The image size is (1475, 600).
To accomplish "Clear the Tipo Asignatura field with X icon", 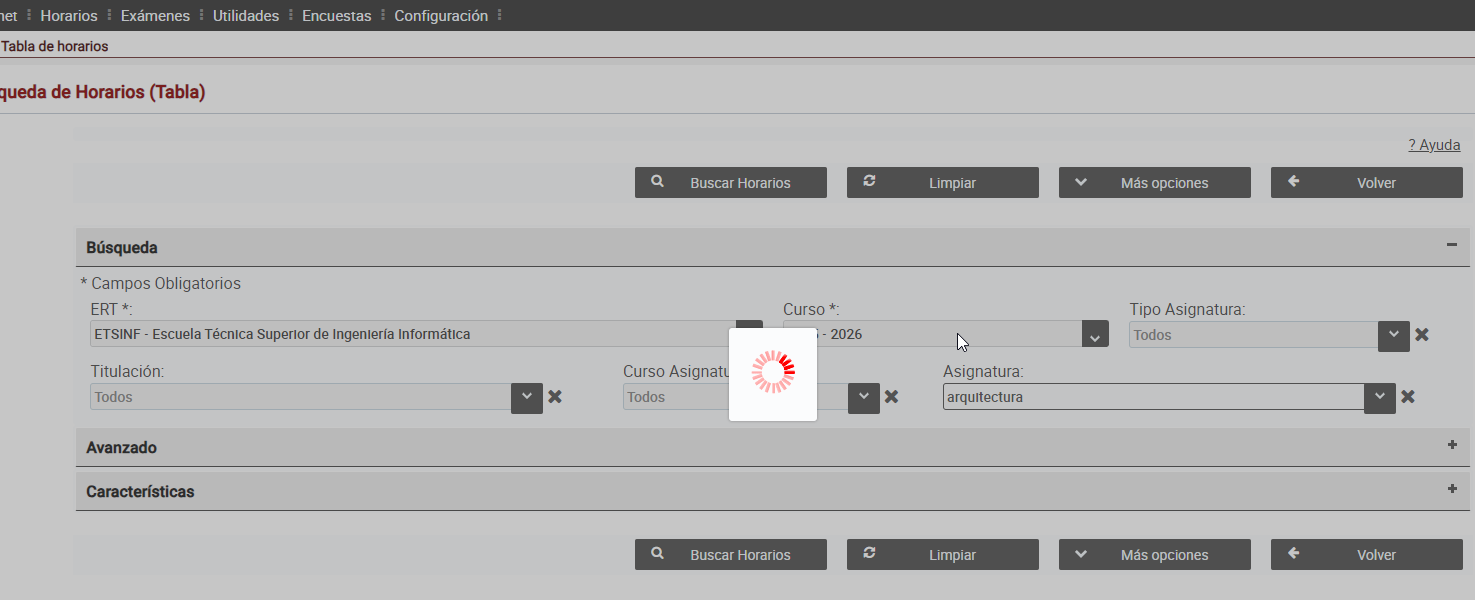I will click(x=1422, y=335).
